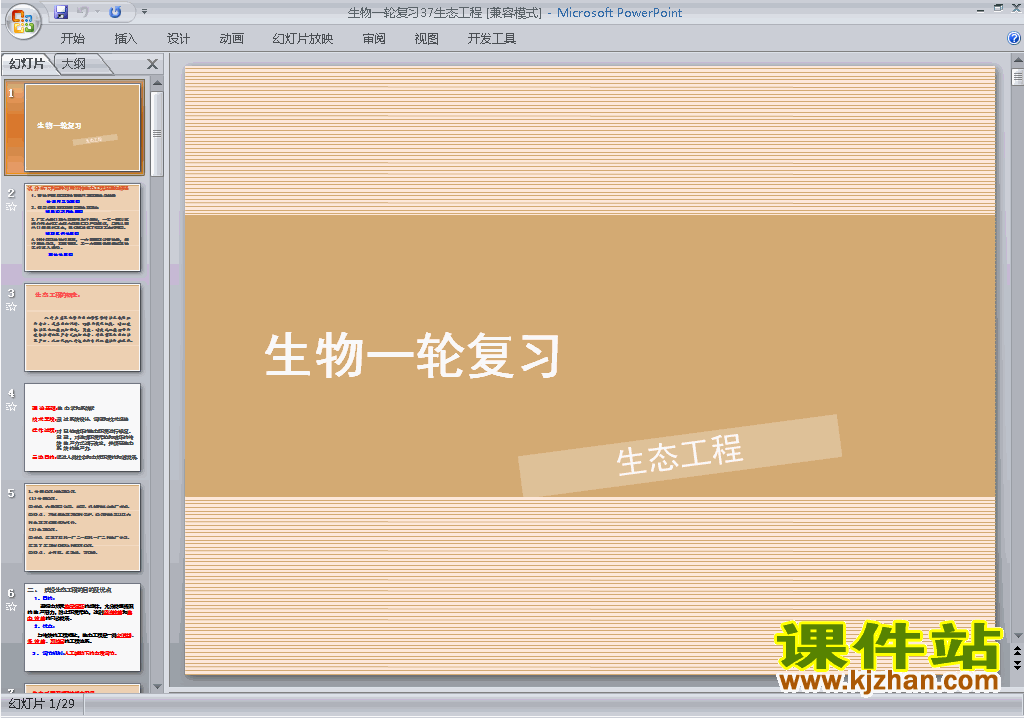Click the Redo/Repeat icon in quick access toolbar
This screenshot has height=718, width=1024.
click(116, 12)
